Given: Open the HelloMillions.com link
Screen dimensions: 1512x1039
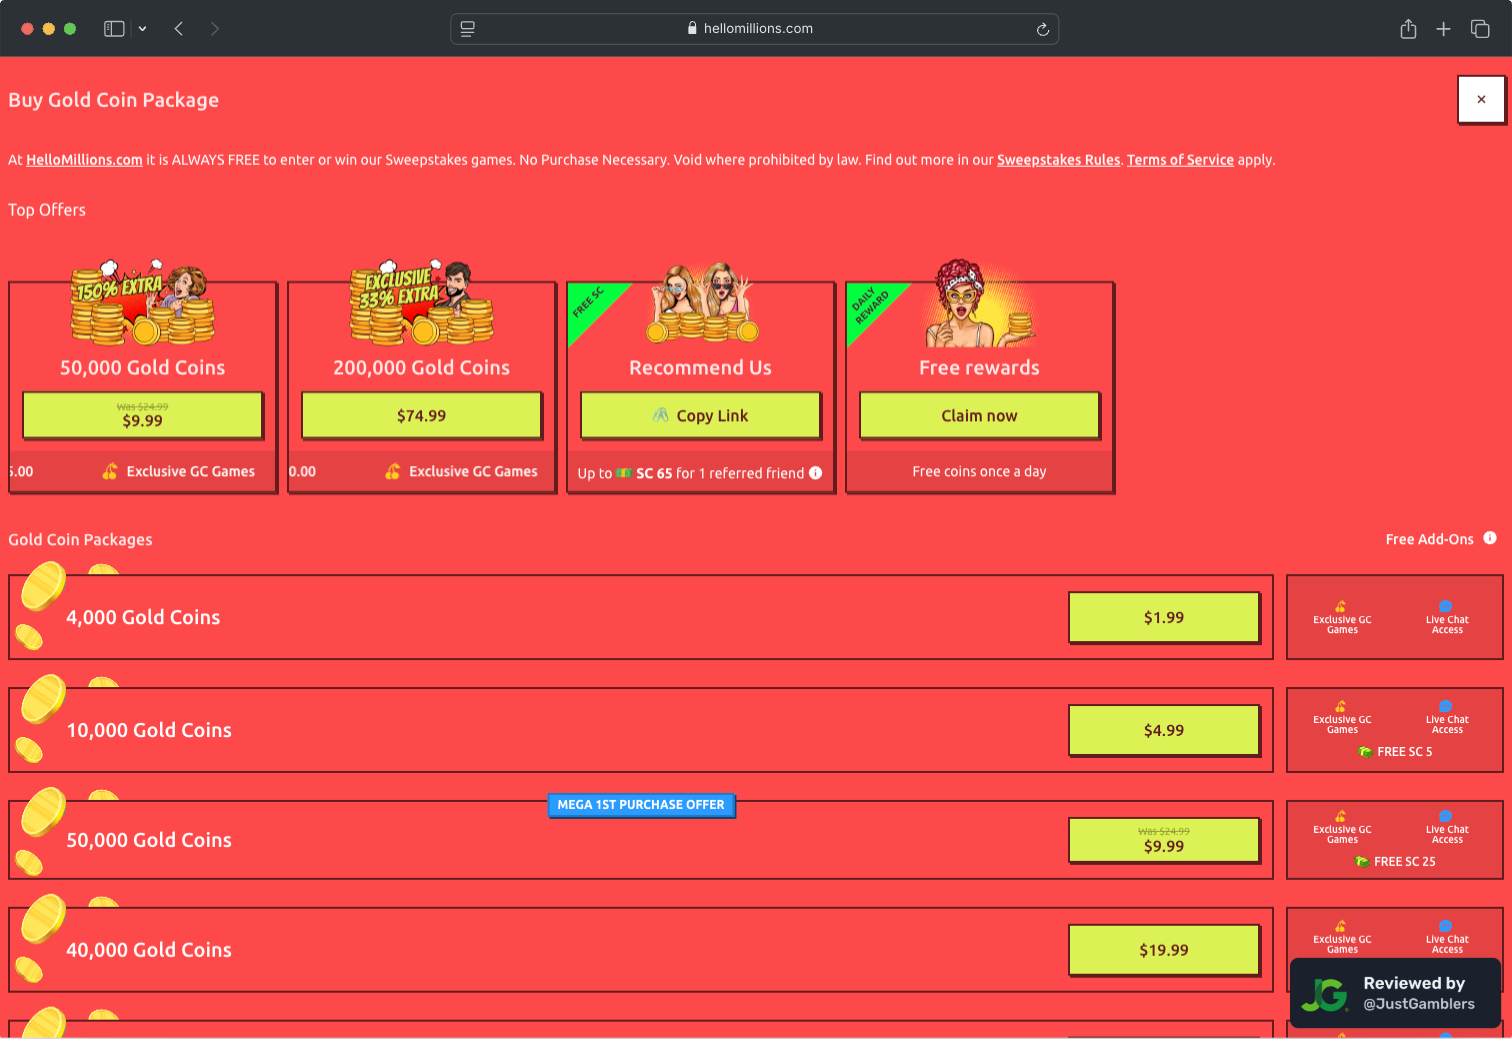Looking at the screenshot, I should [84, 160].
